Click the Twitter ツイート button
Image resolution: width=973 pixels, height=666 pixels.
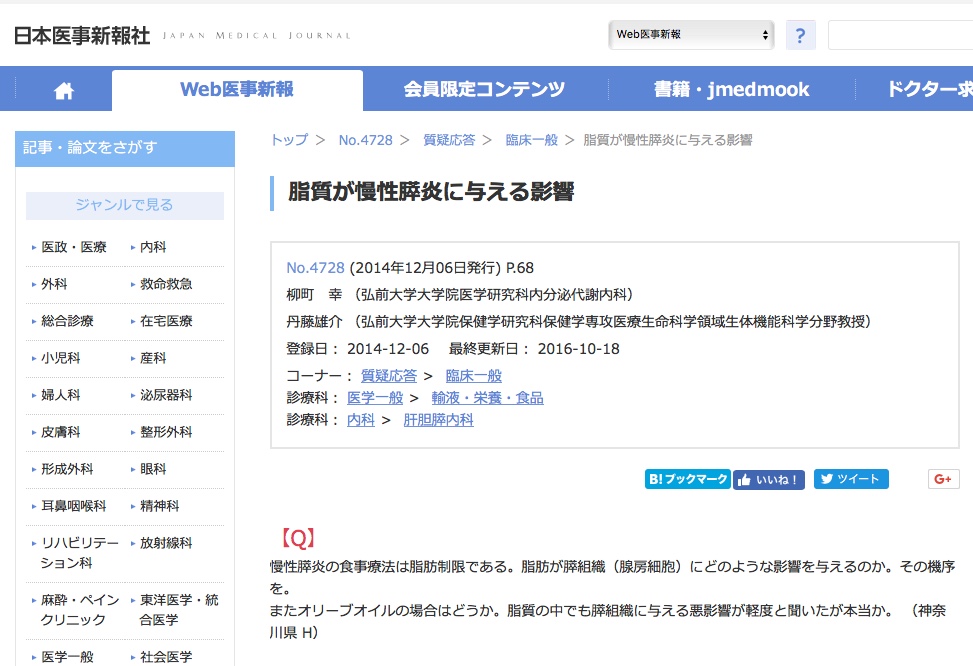pos(850,479)
